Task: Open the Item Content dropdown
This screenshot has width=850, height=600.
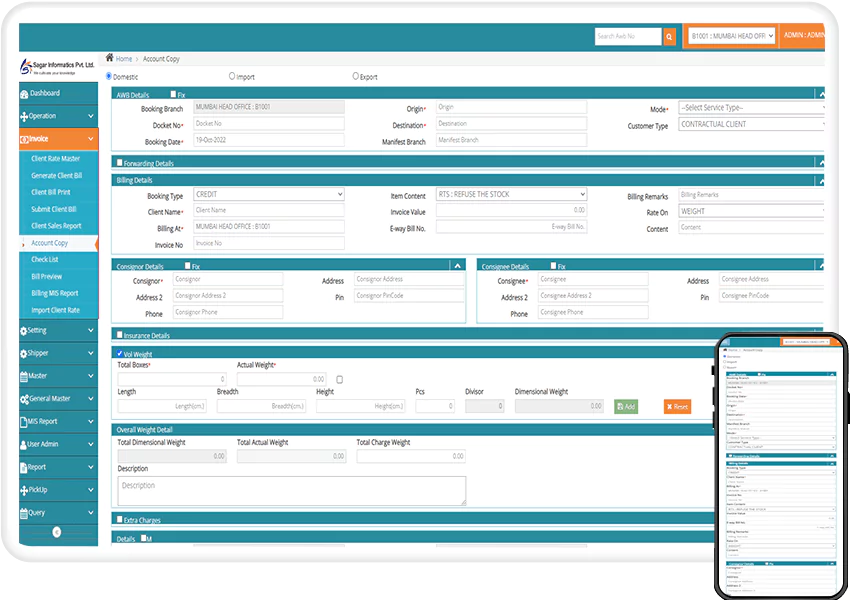Action: pos(511,194)
